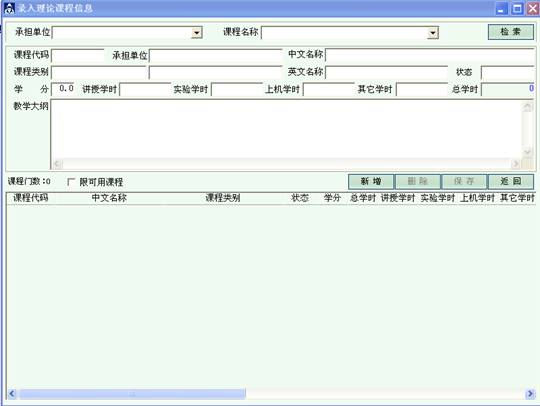Click the horizontal scrollbar thumb of table

click(x=132, y=394)
